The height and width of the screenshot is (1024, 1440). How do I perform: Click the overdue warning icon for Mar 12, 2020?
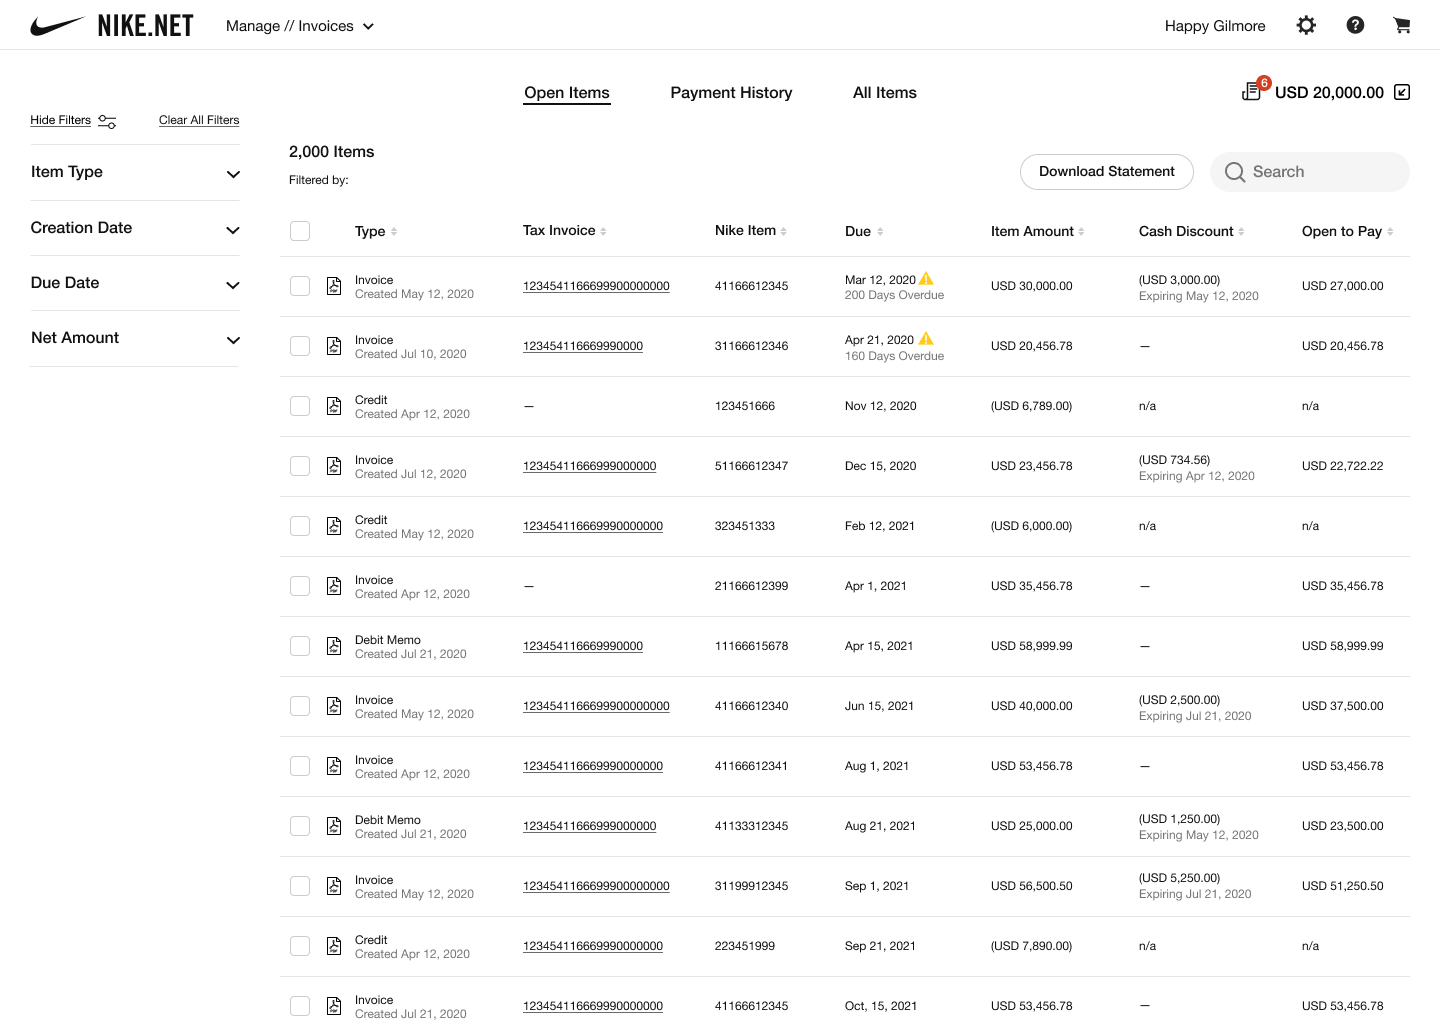click(926, 279)
